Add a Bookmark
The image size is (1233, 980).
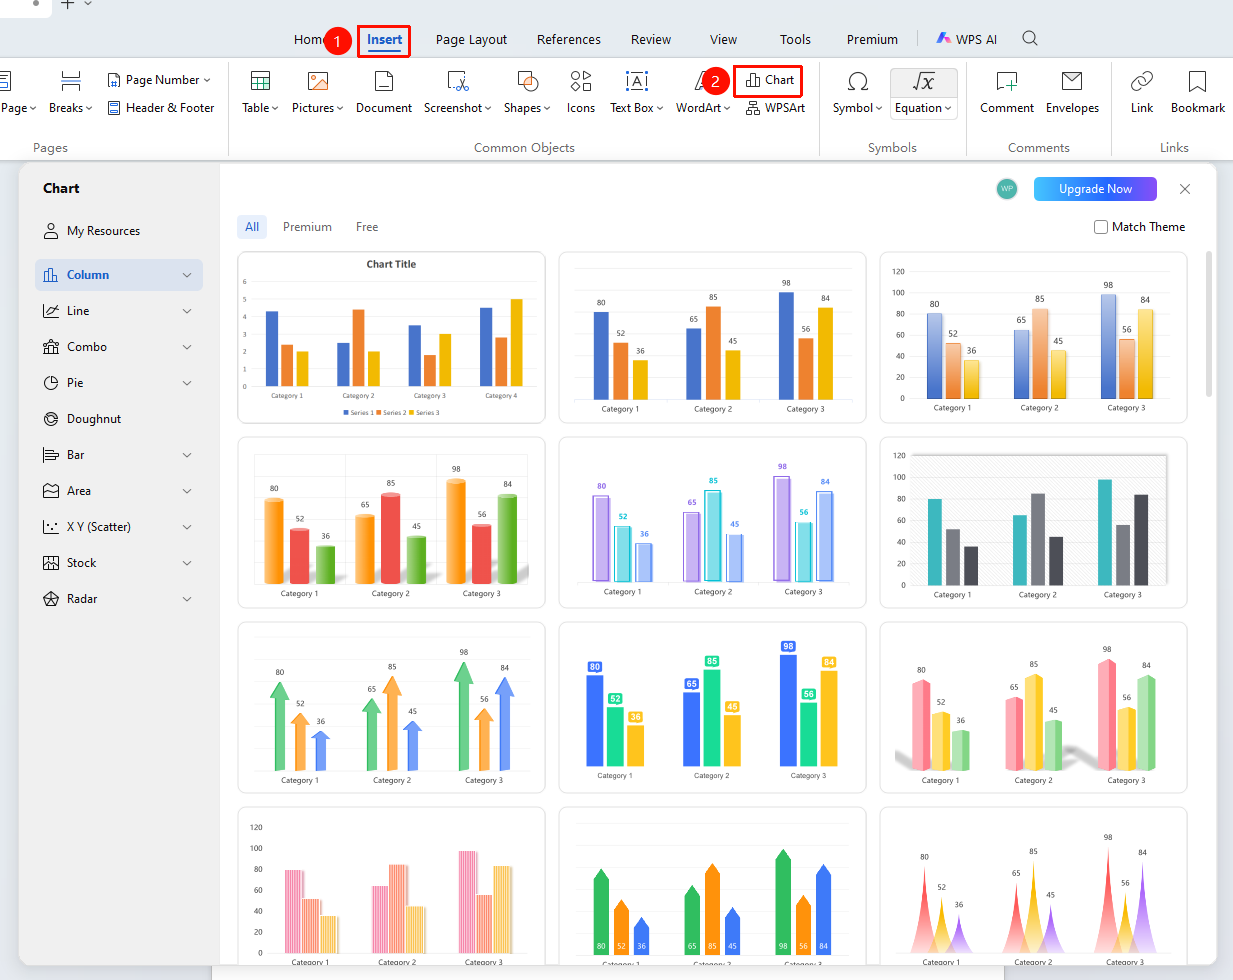1198,92
